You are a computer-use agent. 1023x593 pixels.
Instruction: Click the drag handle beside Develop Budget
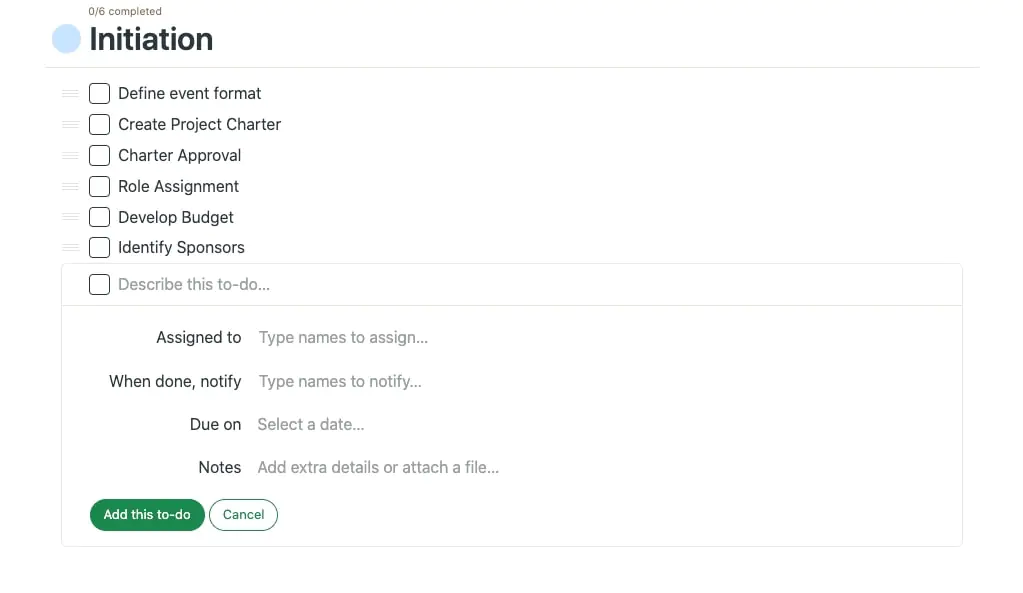click(69, 217)
